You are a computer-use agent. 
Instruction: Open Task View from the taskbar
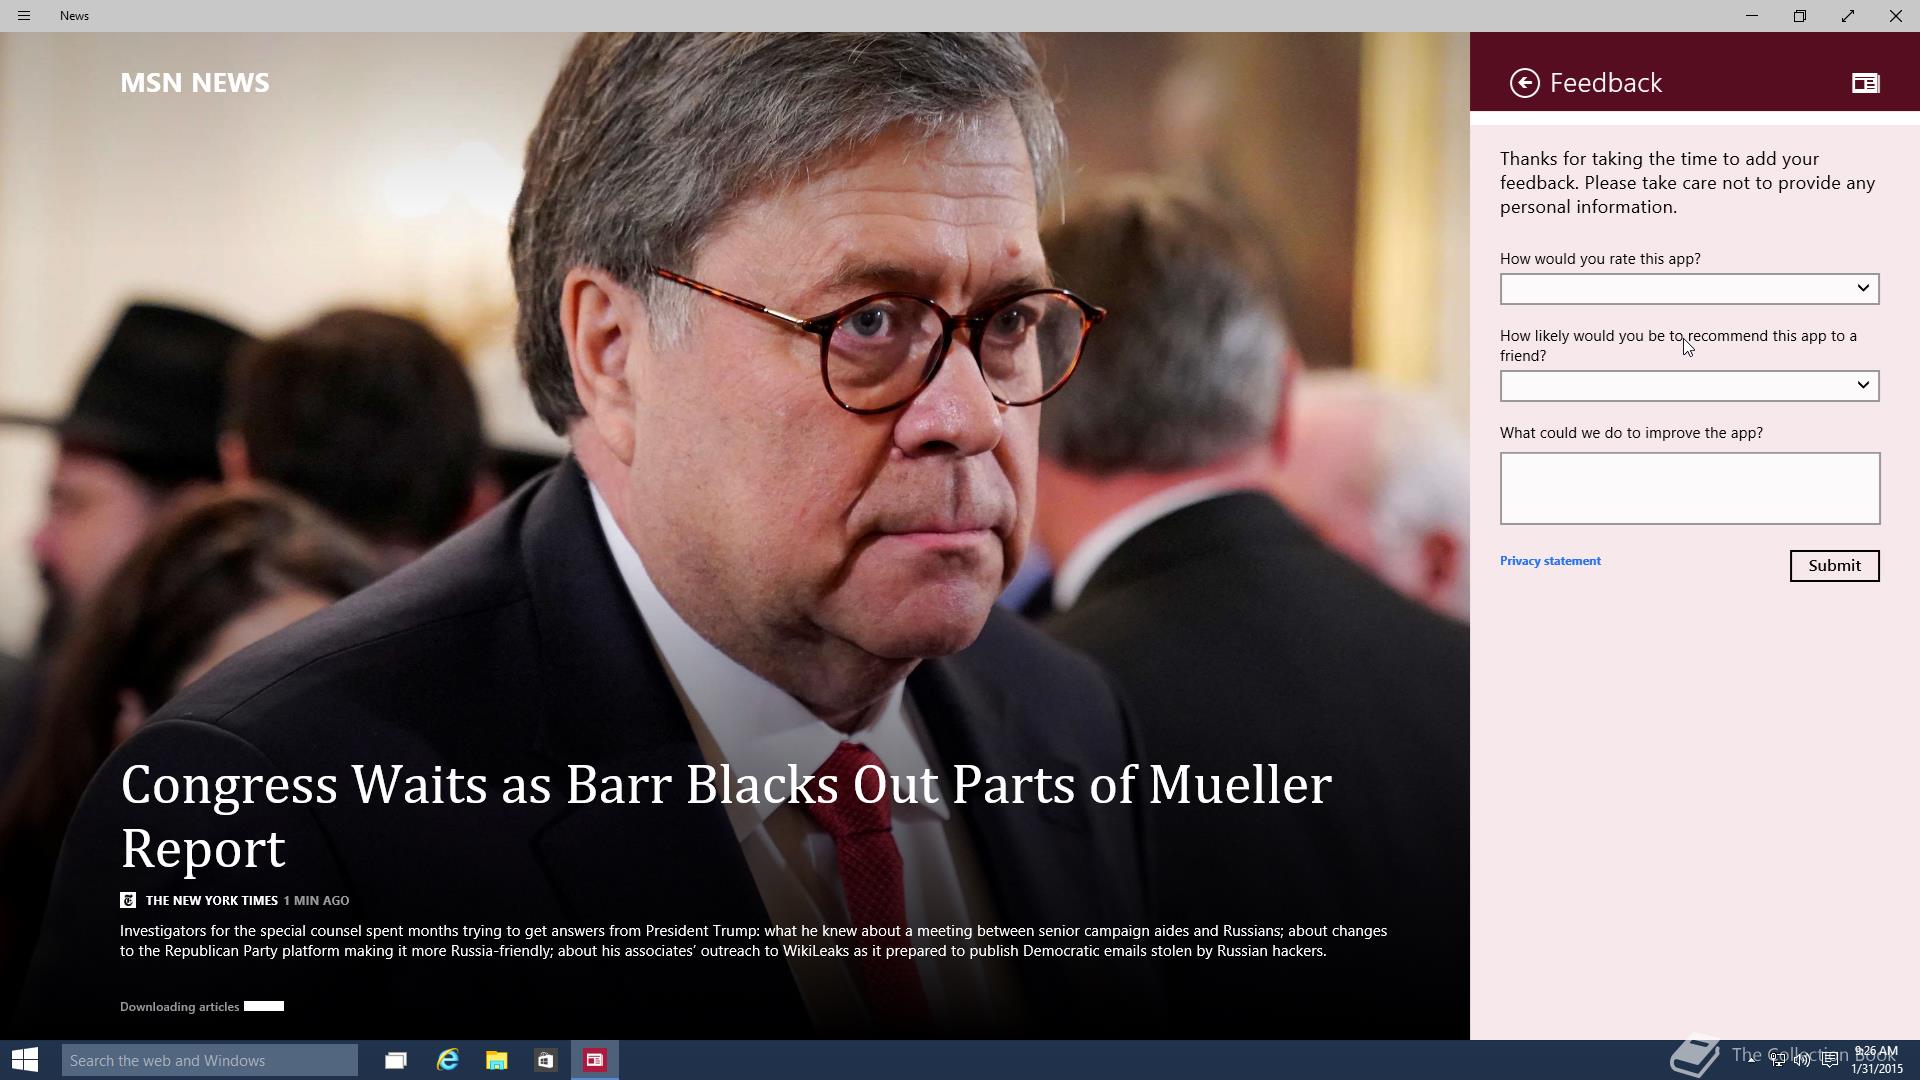point(396,1060)
